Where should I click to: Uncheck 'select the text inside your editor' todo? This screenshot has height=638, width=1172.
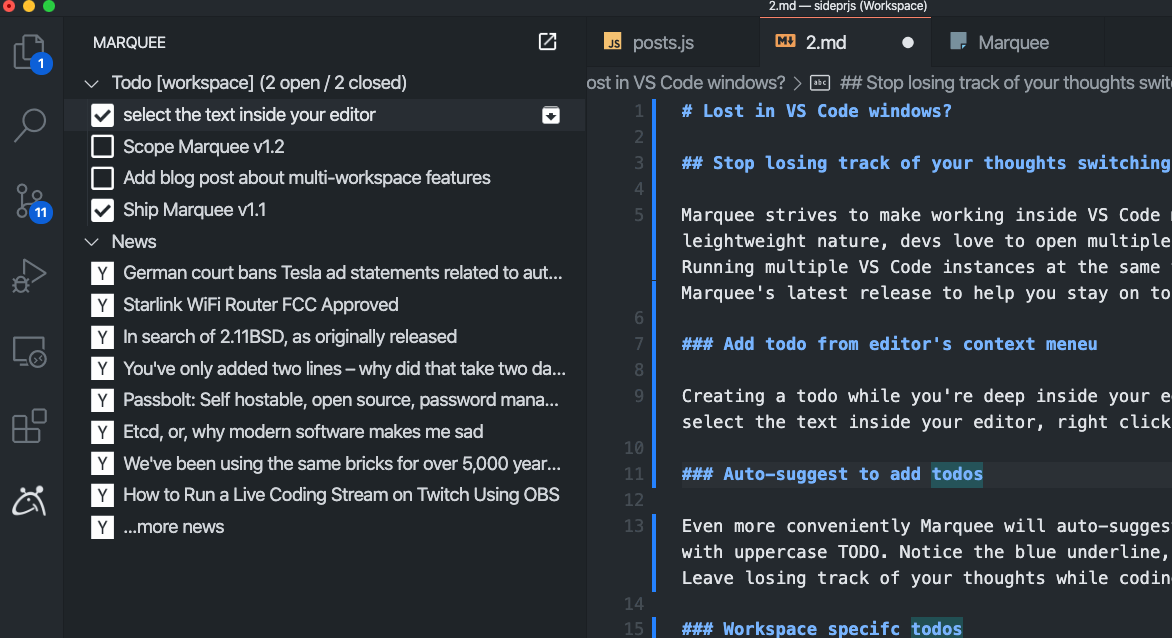click(102, 115)
